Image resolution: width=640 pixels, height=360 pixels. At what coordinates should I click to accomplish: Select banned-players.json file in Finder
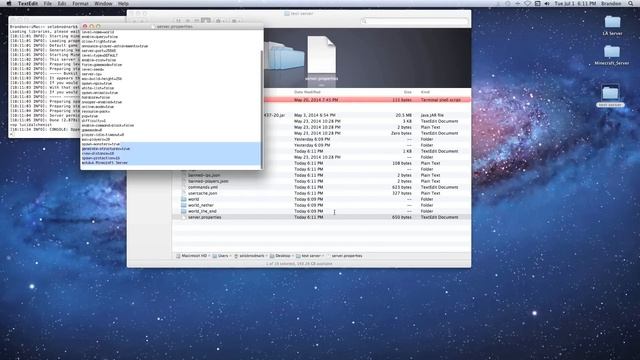208,181
